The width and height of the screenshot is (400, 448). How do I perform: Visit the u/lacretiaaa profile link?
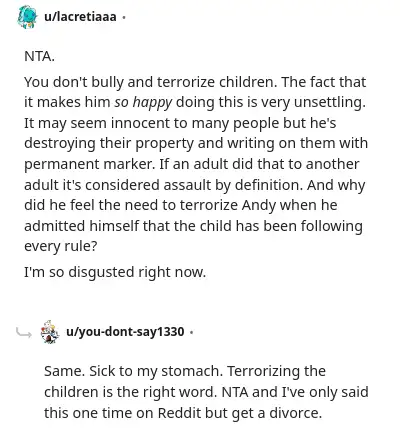80,16
